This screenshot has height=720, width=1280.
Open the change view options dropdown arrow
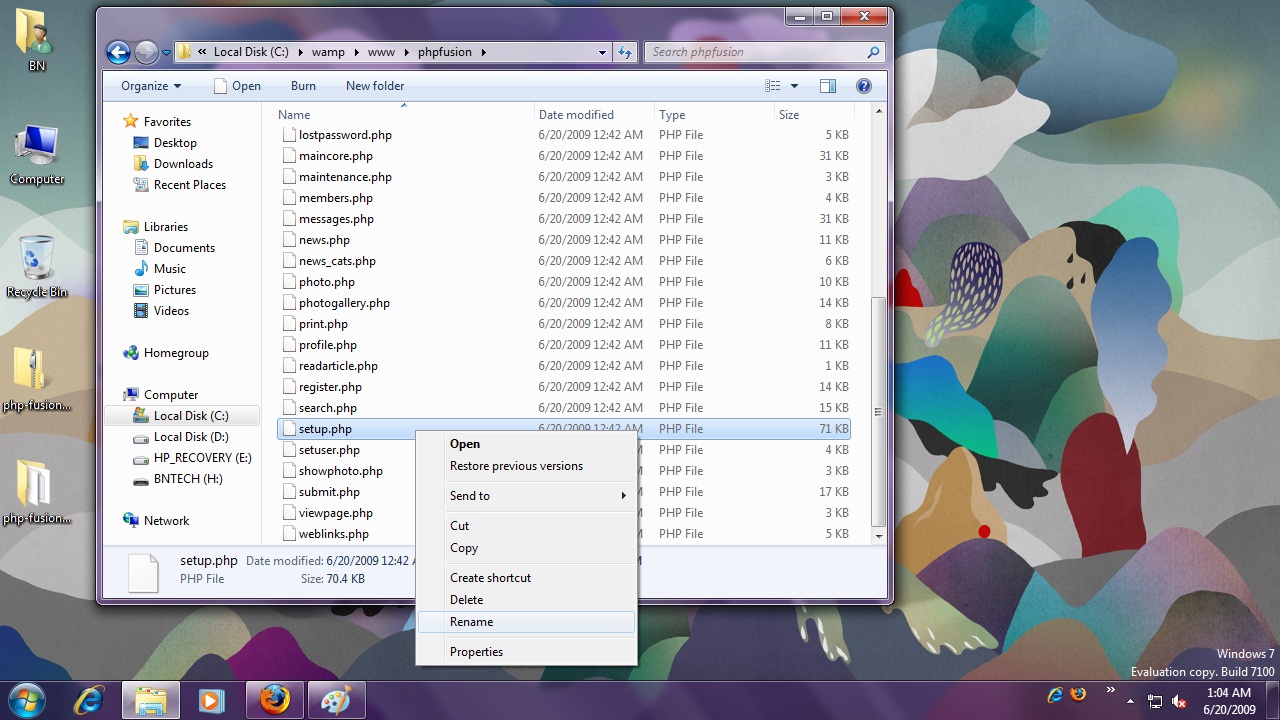(795, 86)
